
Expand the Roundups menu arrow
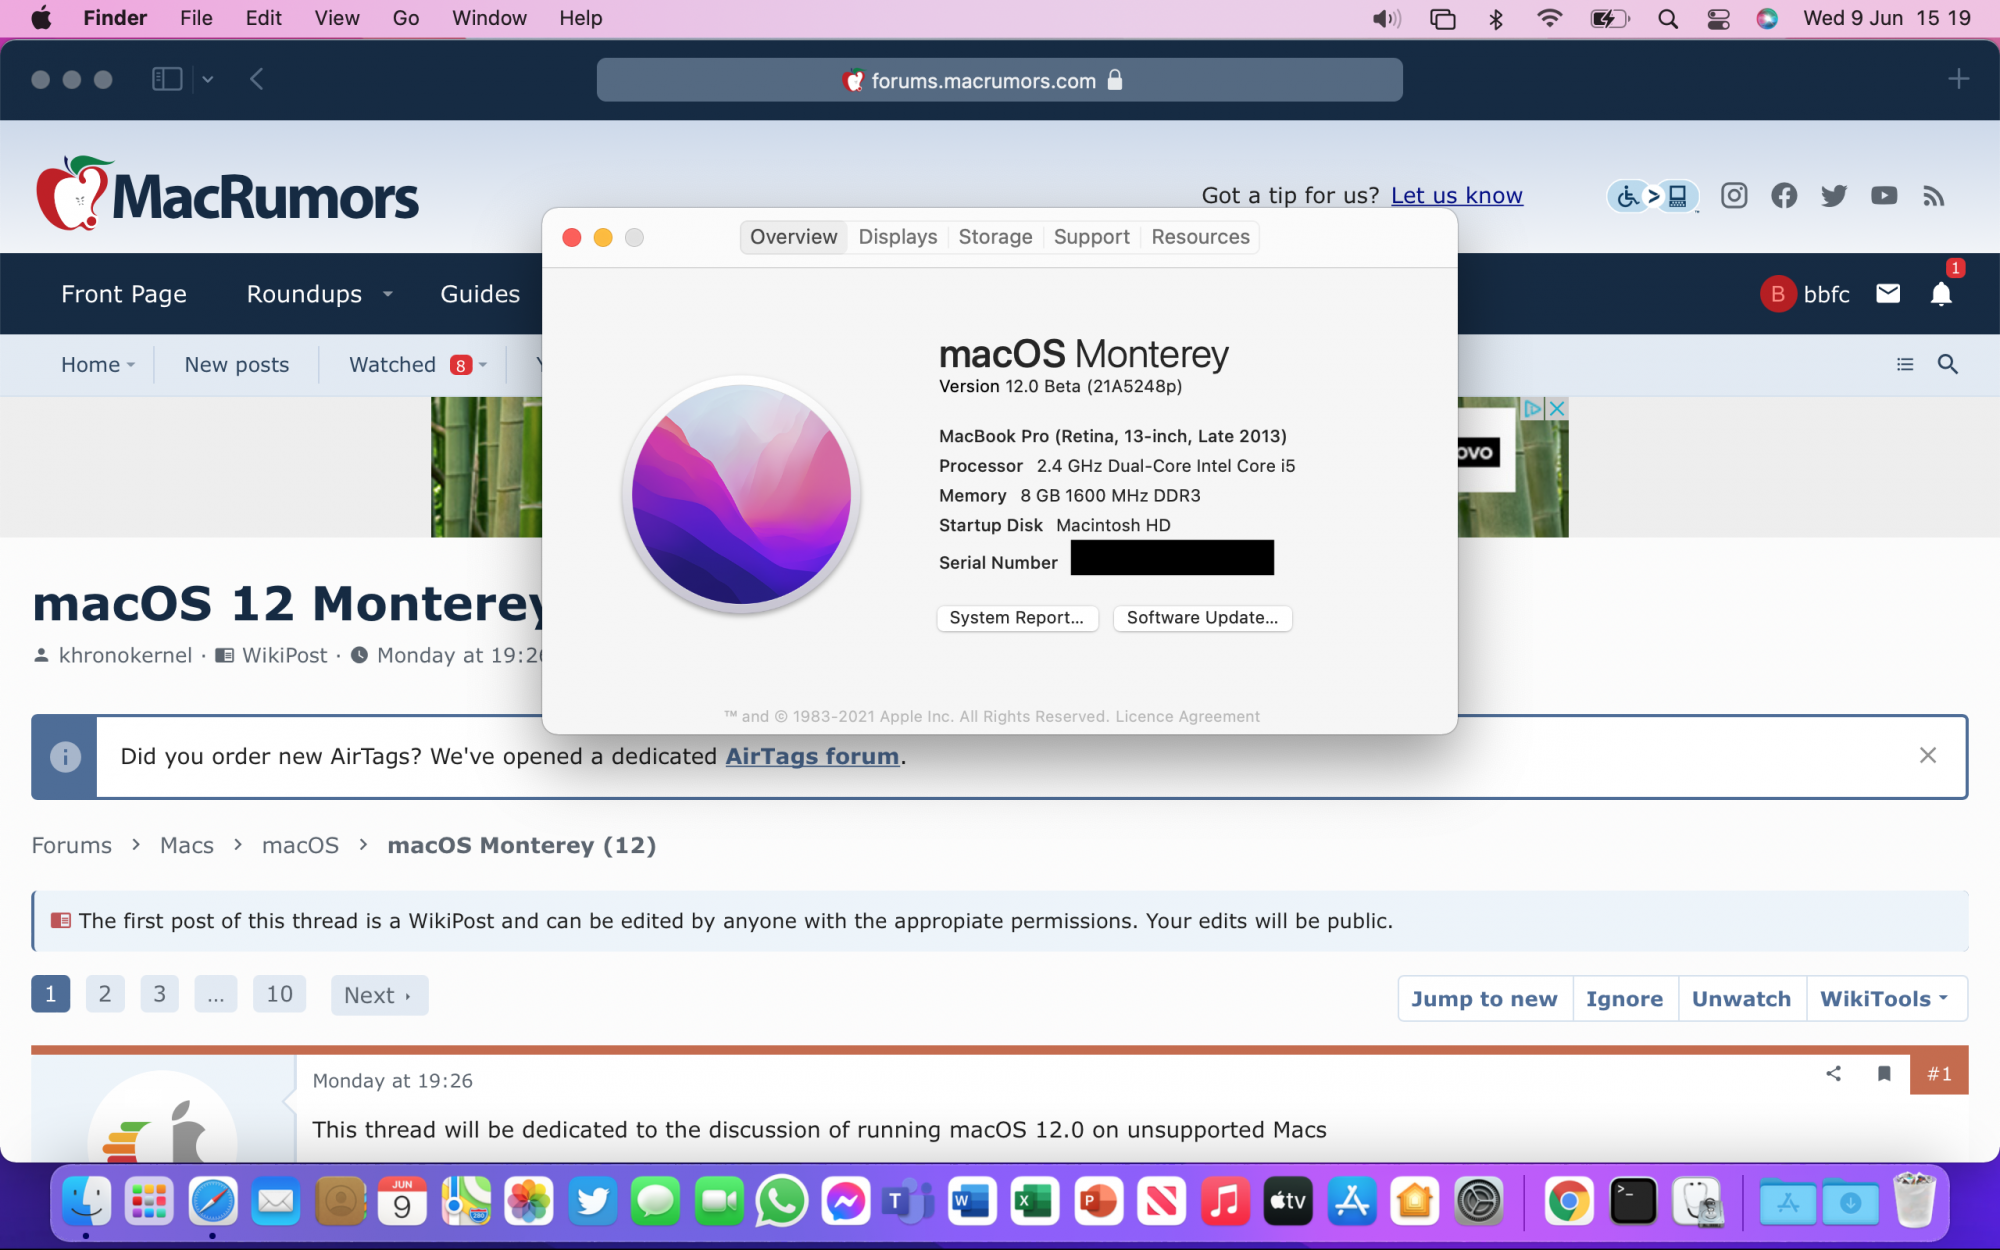pos(388,294)
